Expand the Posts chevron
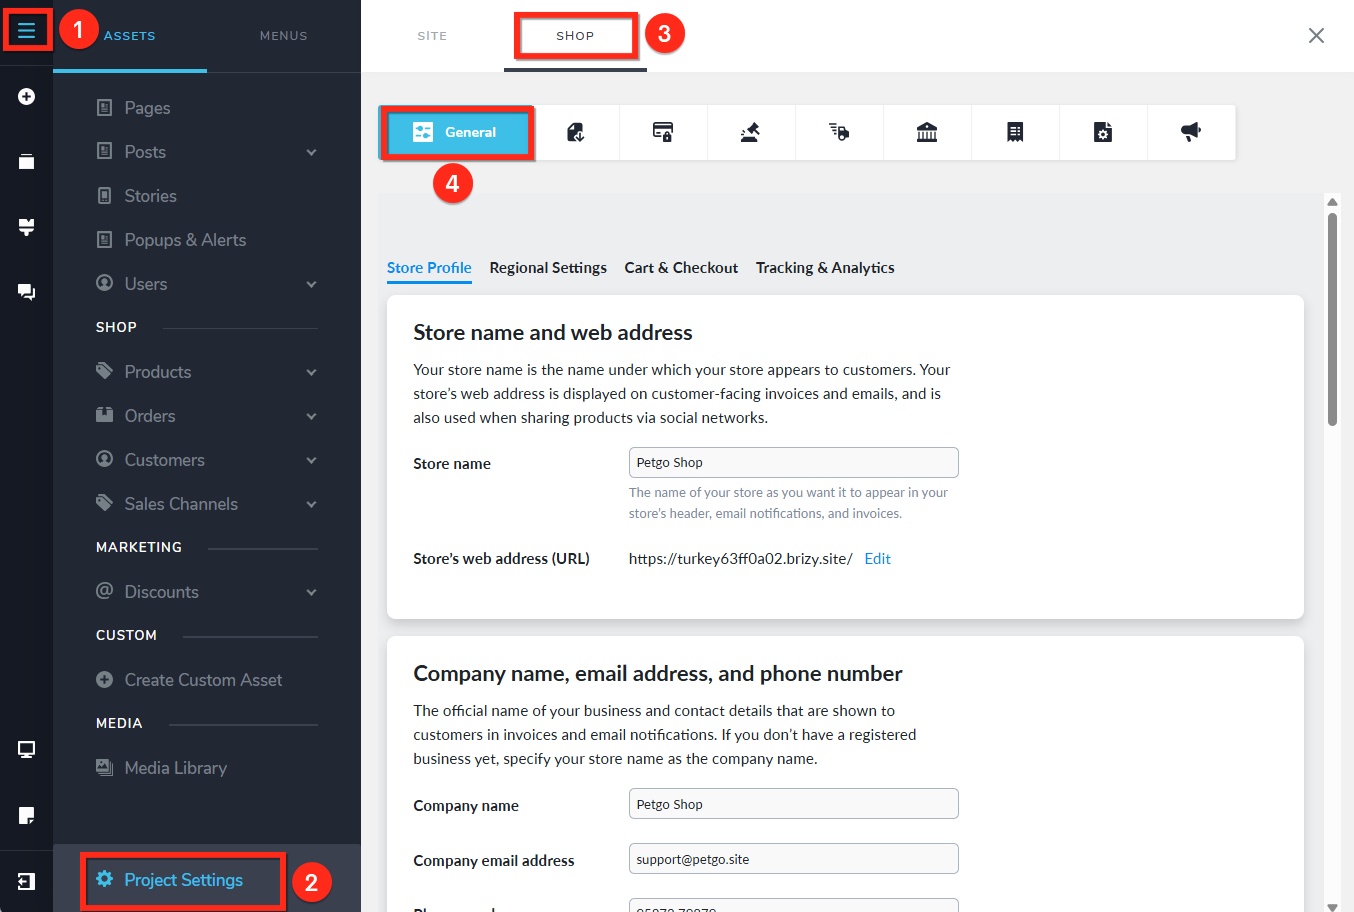1354x912 pixels. (311, 152)
